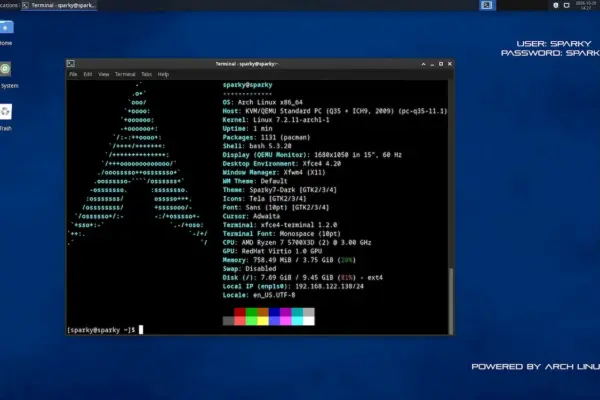The height and width of the screenshot is (400, 600).
Task: Click the terminal window's title bar icon
Action: coord(71,64)
